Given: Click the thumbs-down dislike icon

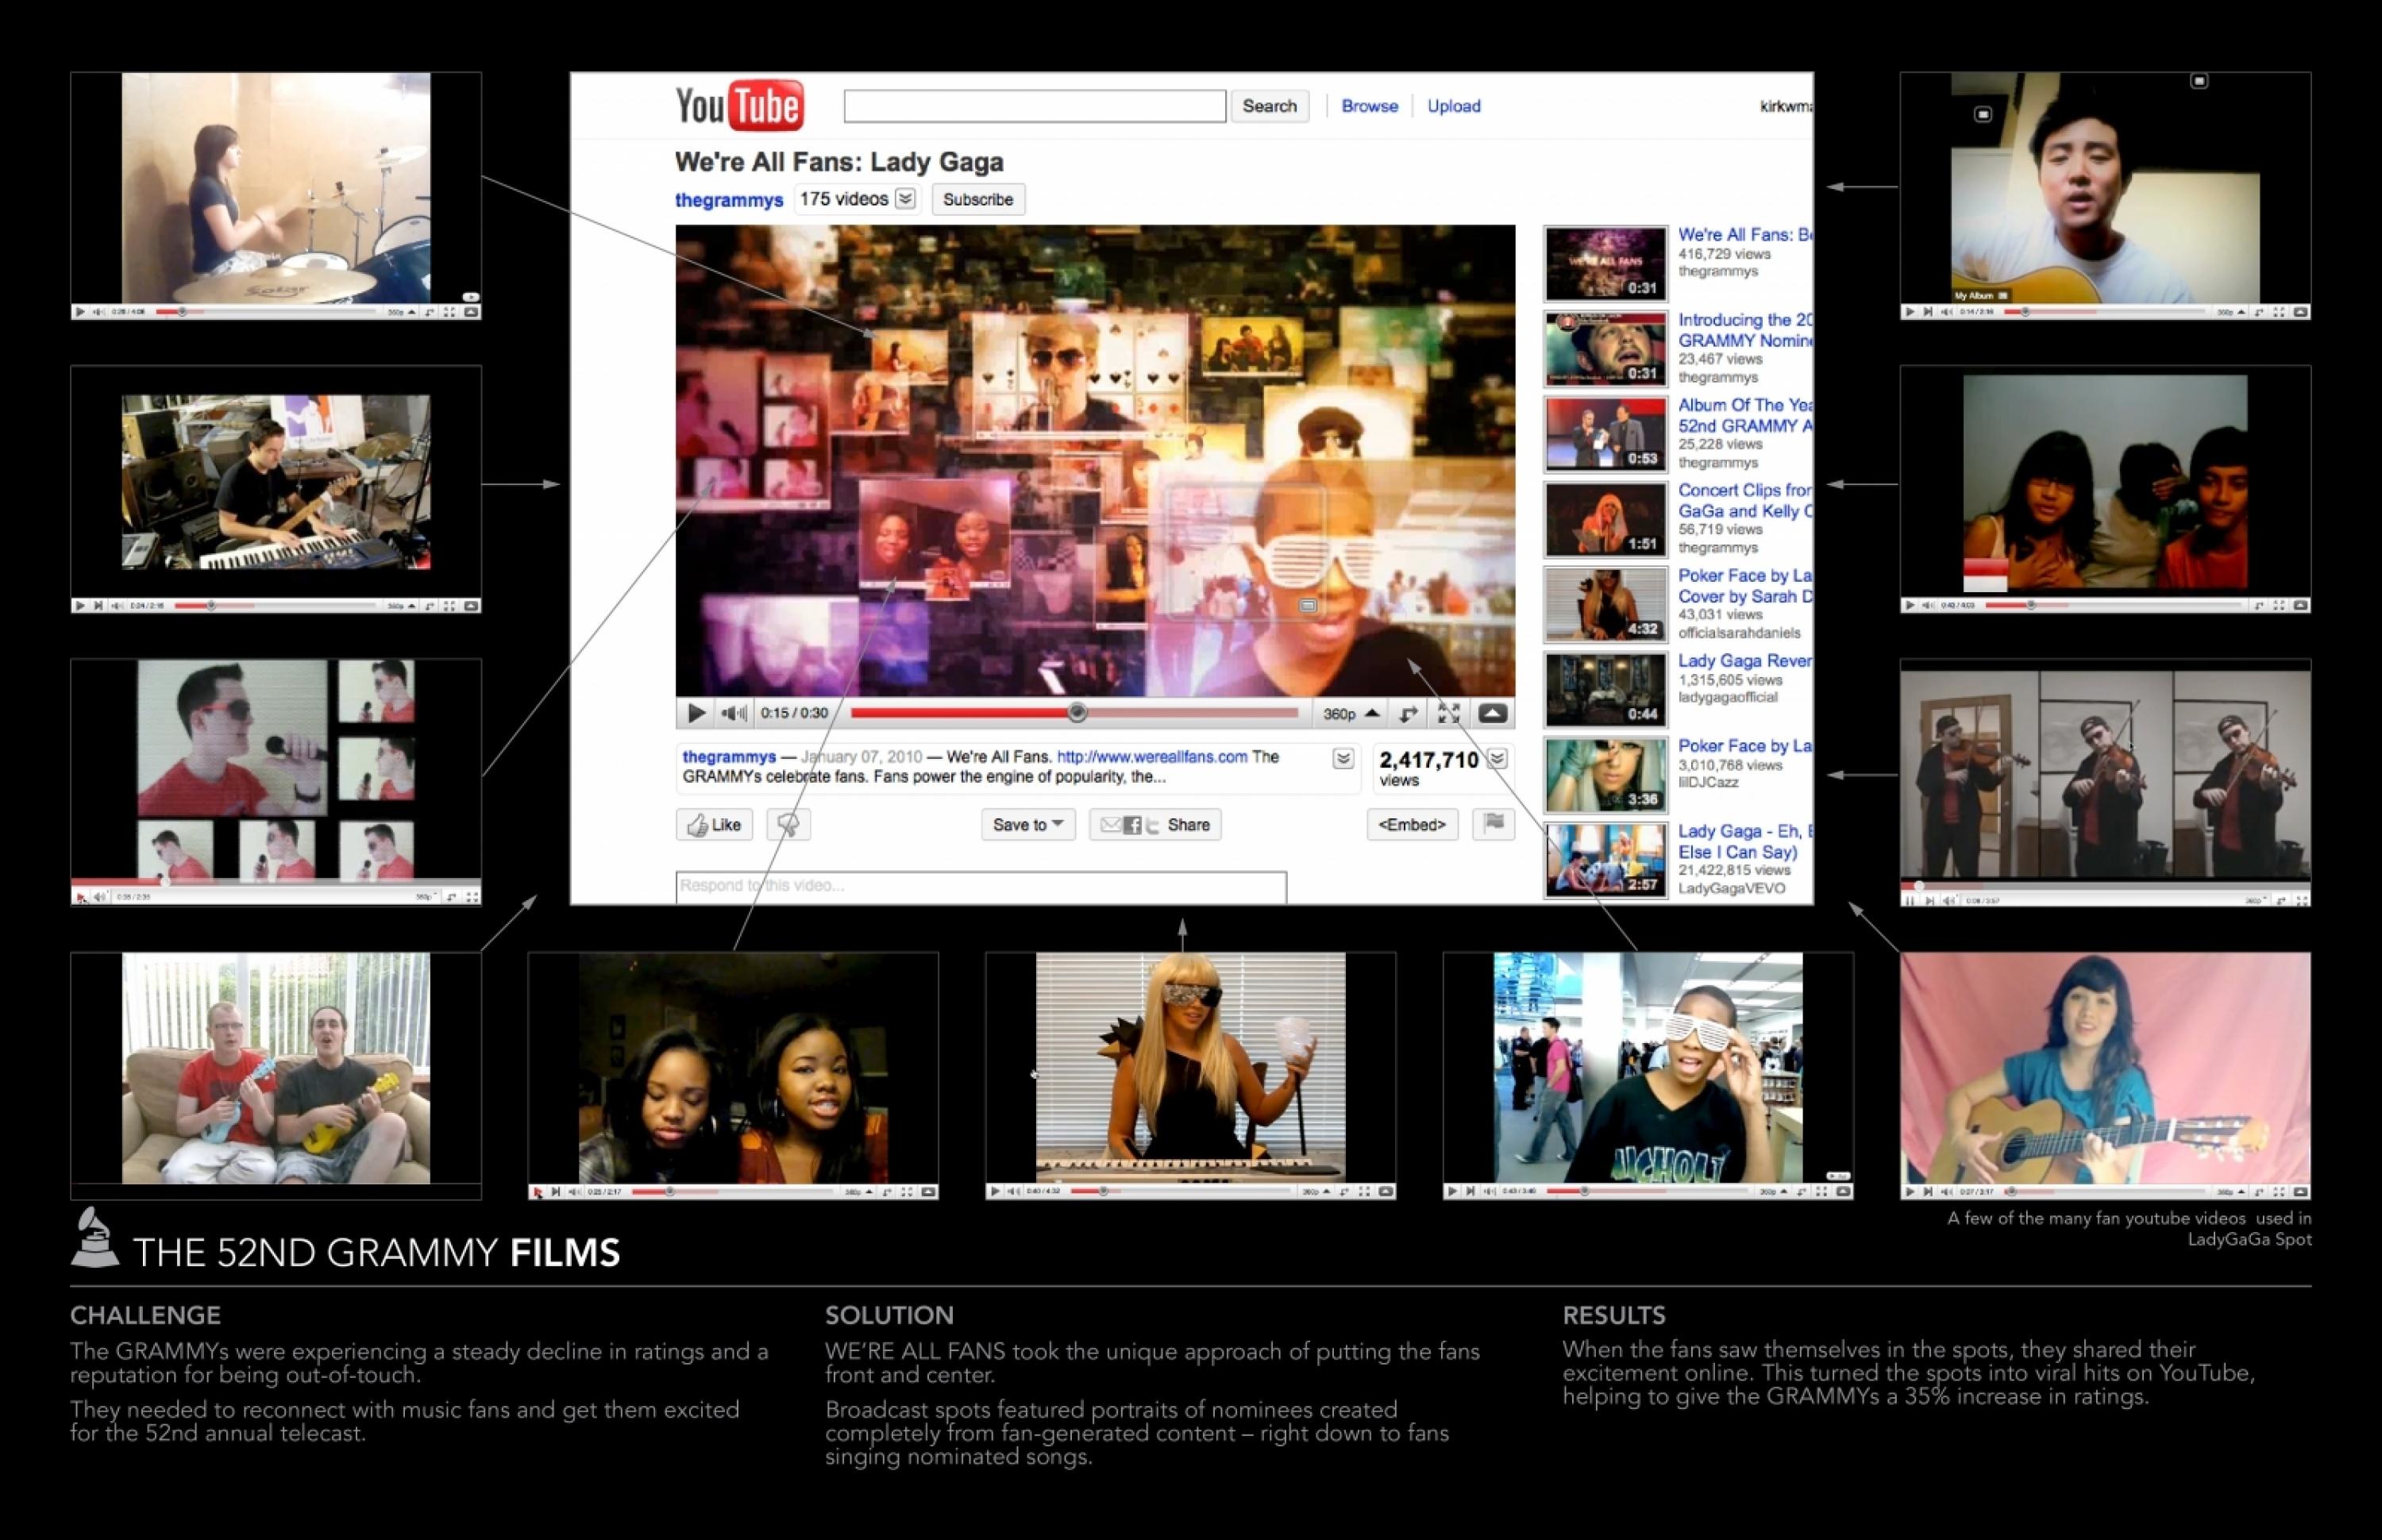Looking at the screenshot, I should tap(788, 825).
